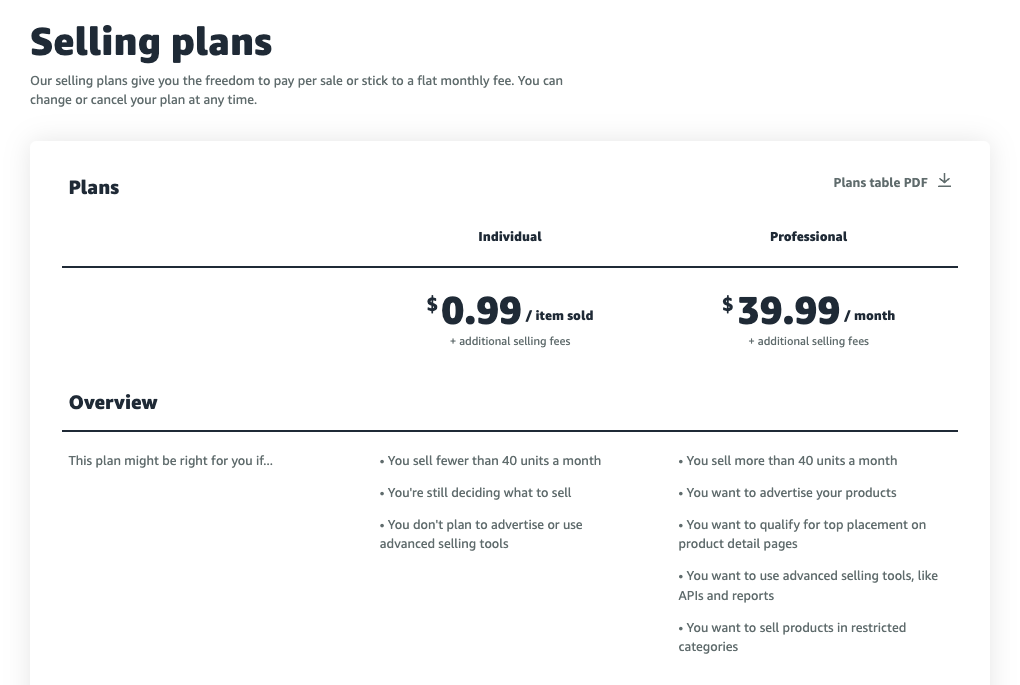The height and width of the screenshot is (685, 1020).
Task: Click the Plans section heading
Action: [94, 187]
